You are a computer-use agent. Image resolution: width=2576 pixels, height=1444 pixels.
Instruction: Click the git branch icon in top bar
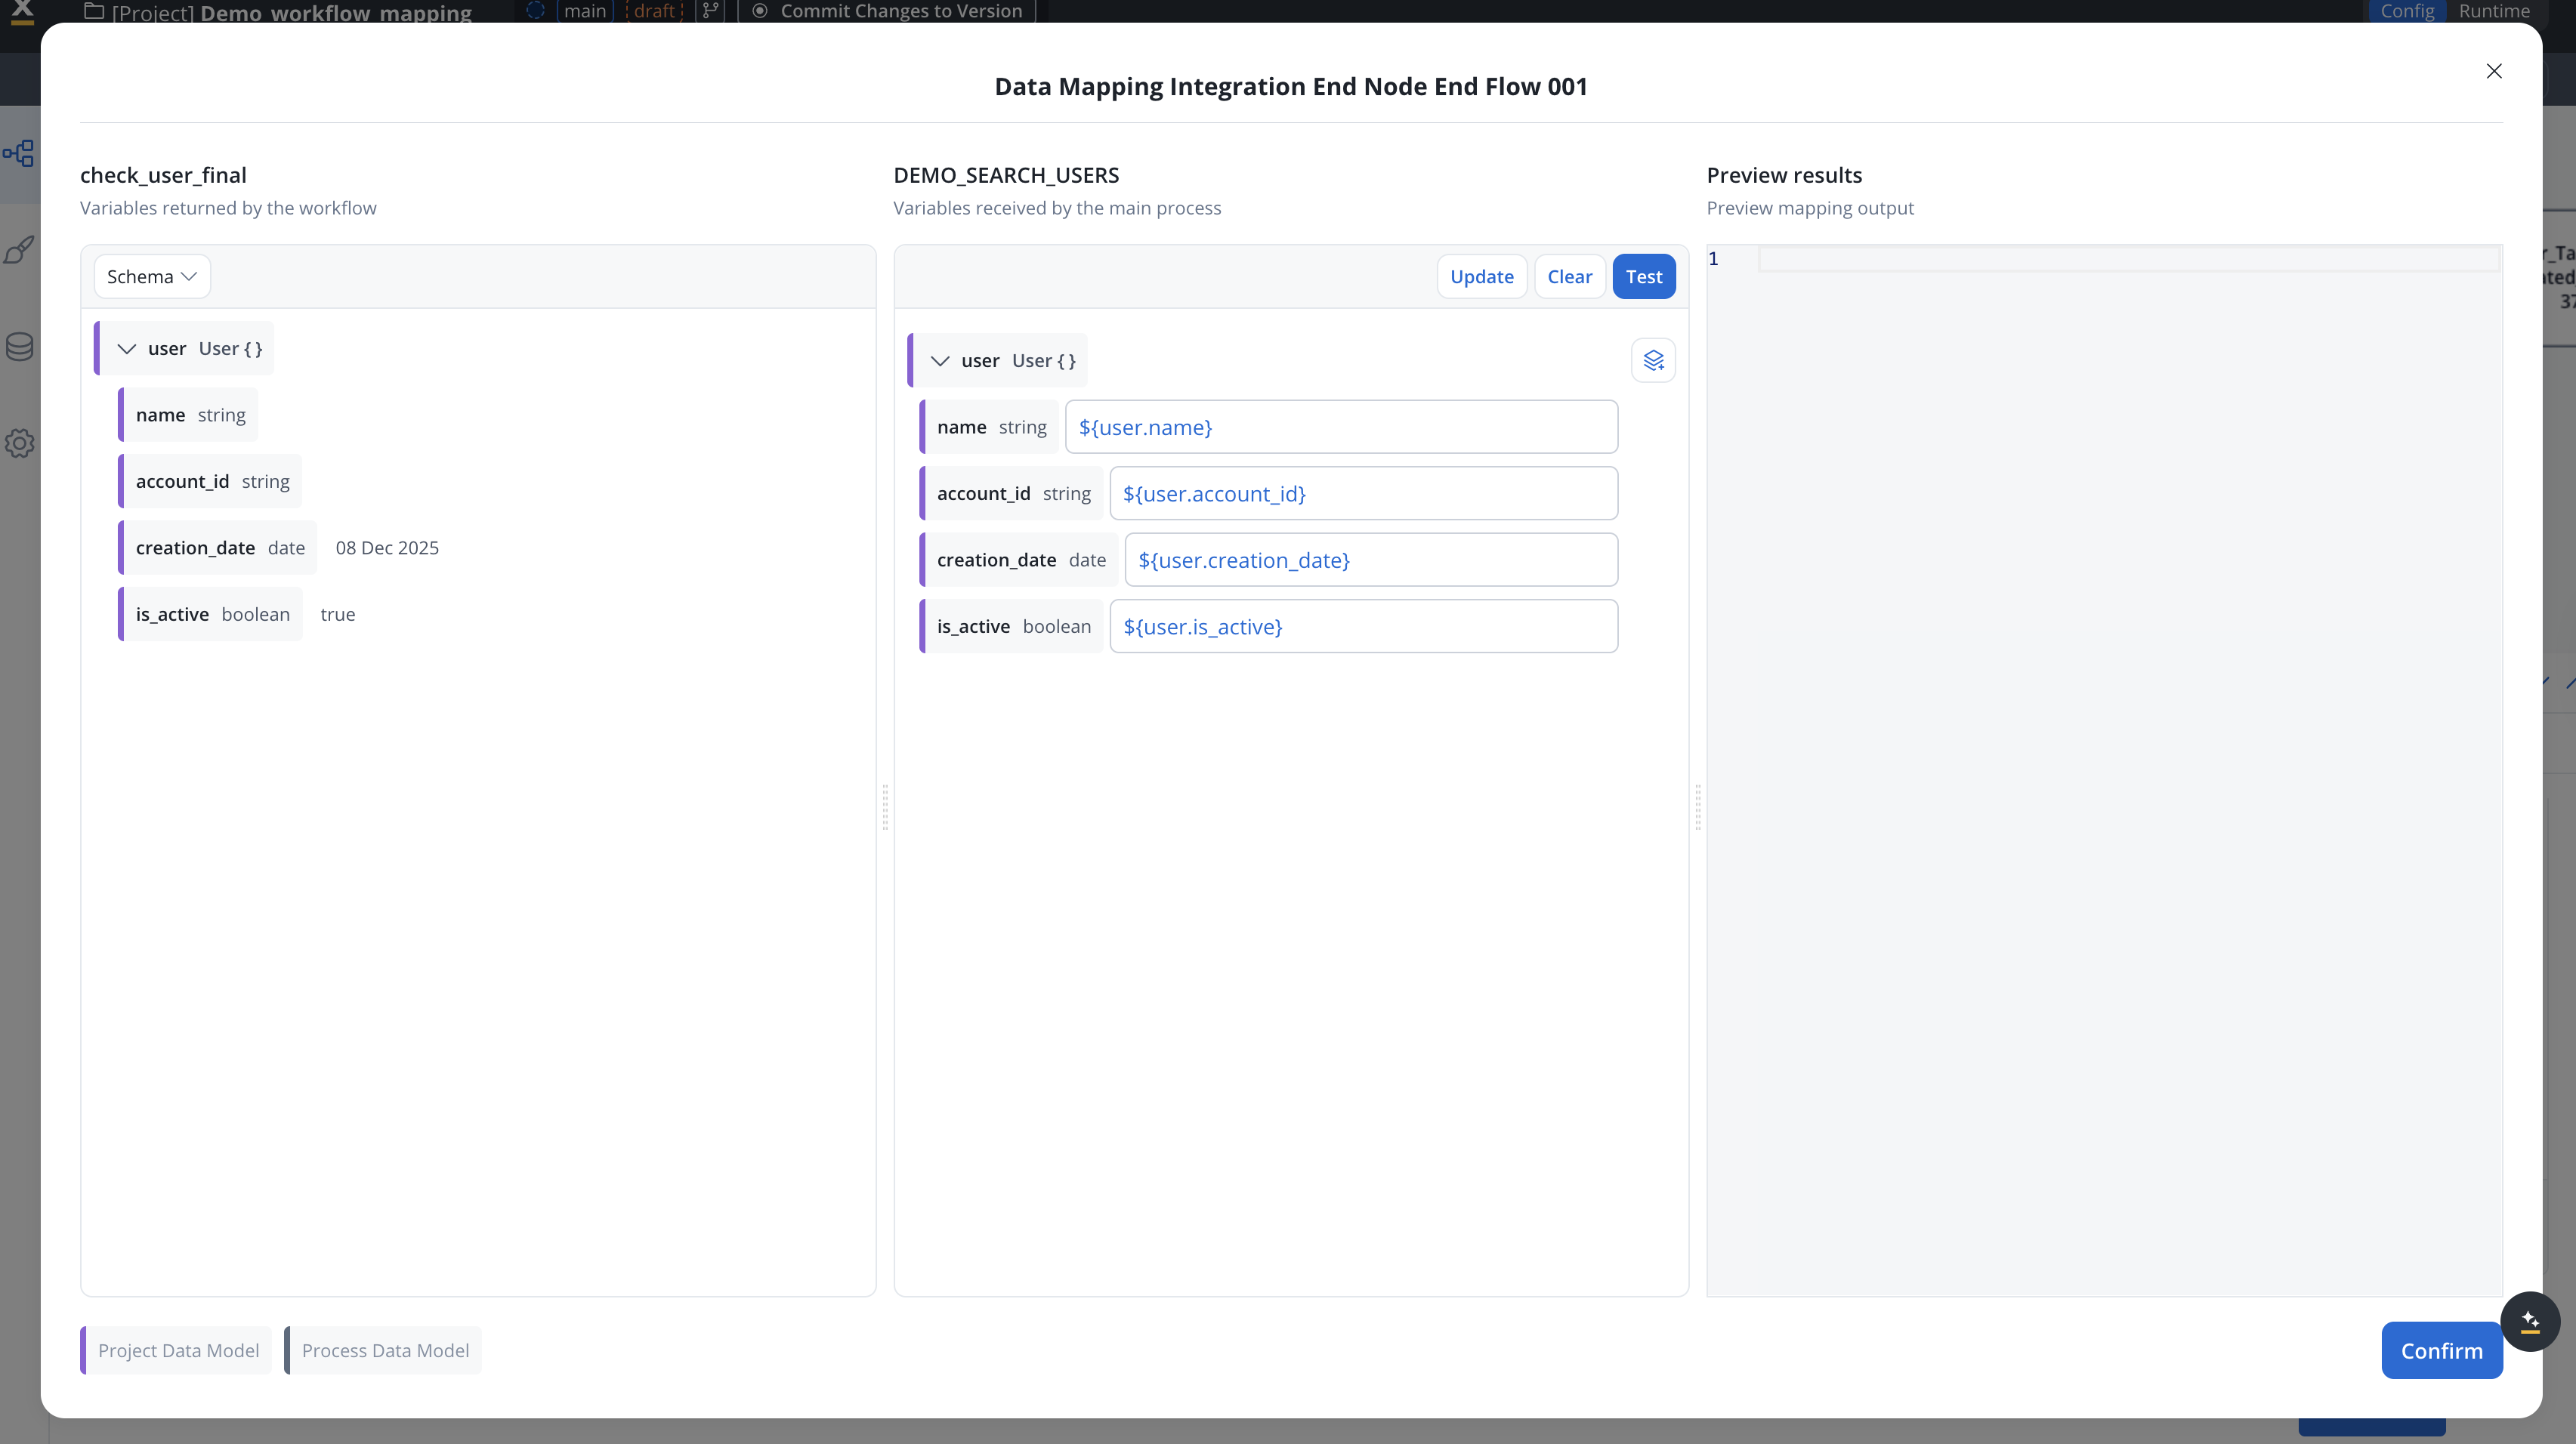pos(710,11)
